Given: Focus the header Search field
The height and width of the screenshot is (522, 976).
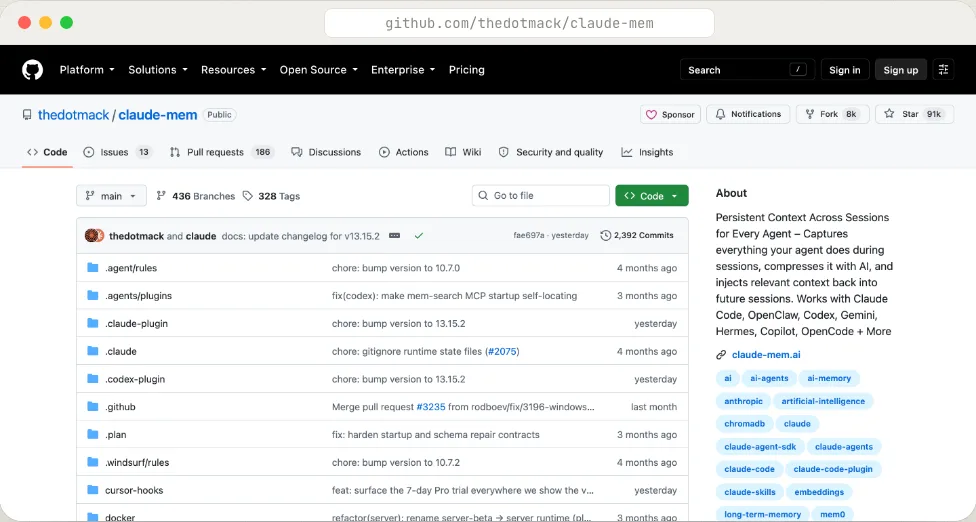Looking at the screenshot, I should point(747,70).
